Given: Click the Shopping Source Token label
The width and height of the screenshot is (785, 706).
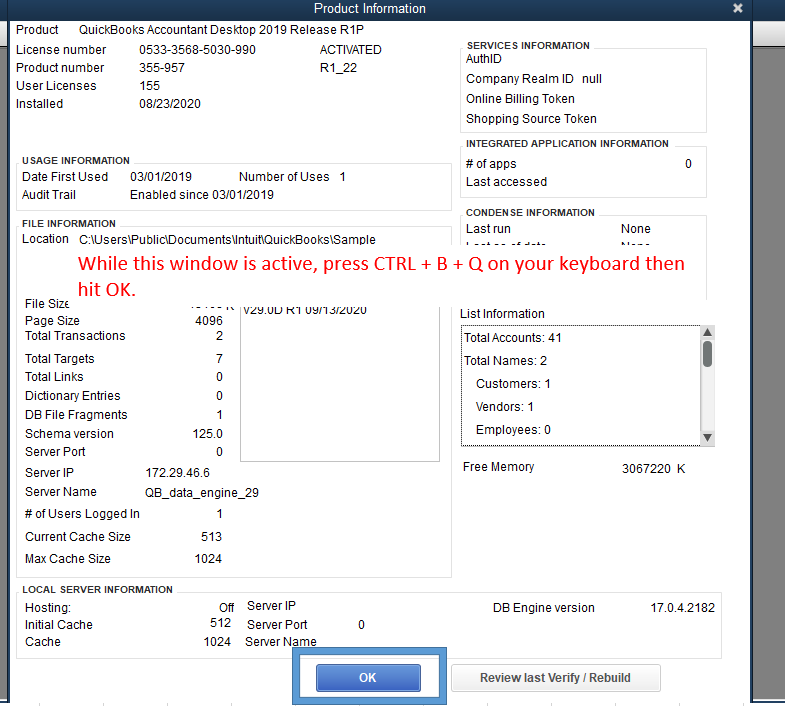Looking at the screenshot, I should point(531,119).
